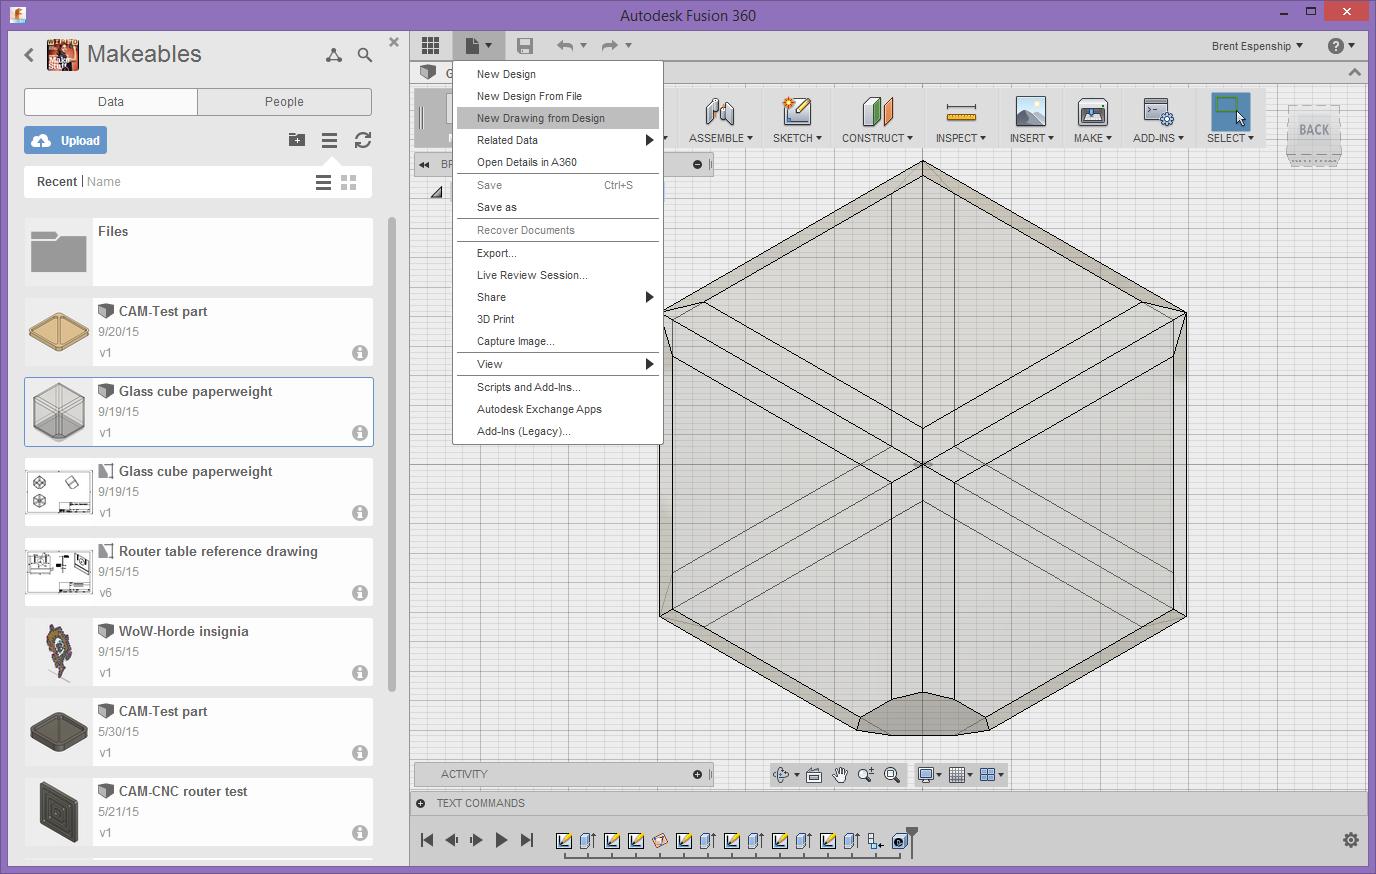
Task: Click the Sketch tool icon
Action: (796, 112)
